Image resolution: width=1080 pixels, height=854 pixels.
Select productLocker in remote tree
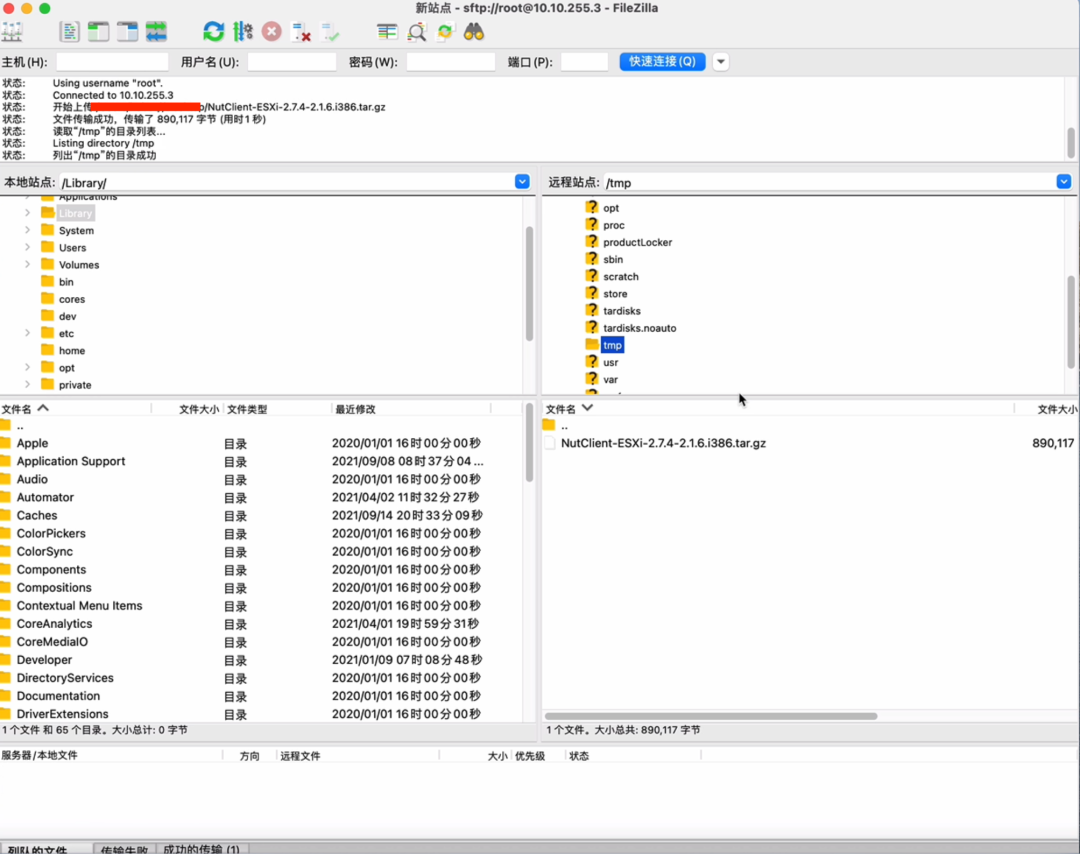(x=637, y=242)
